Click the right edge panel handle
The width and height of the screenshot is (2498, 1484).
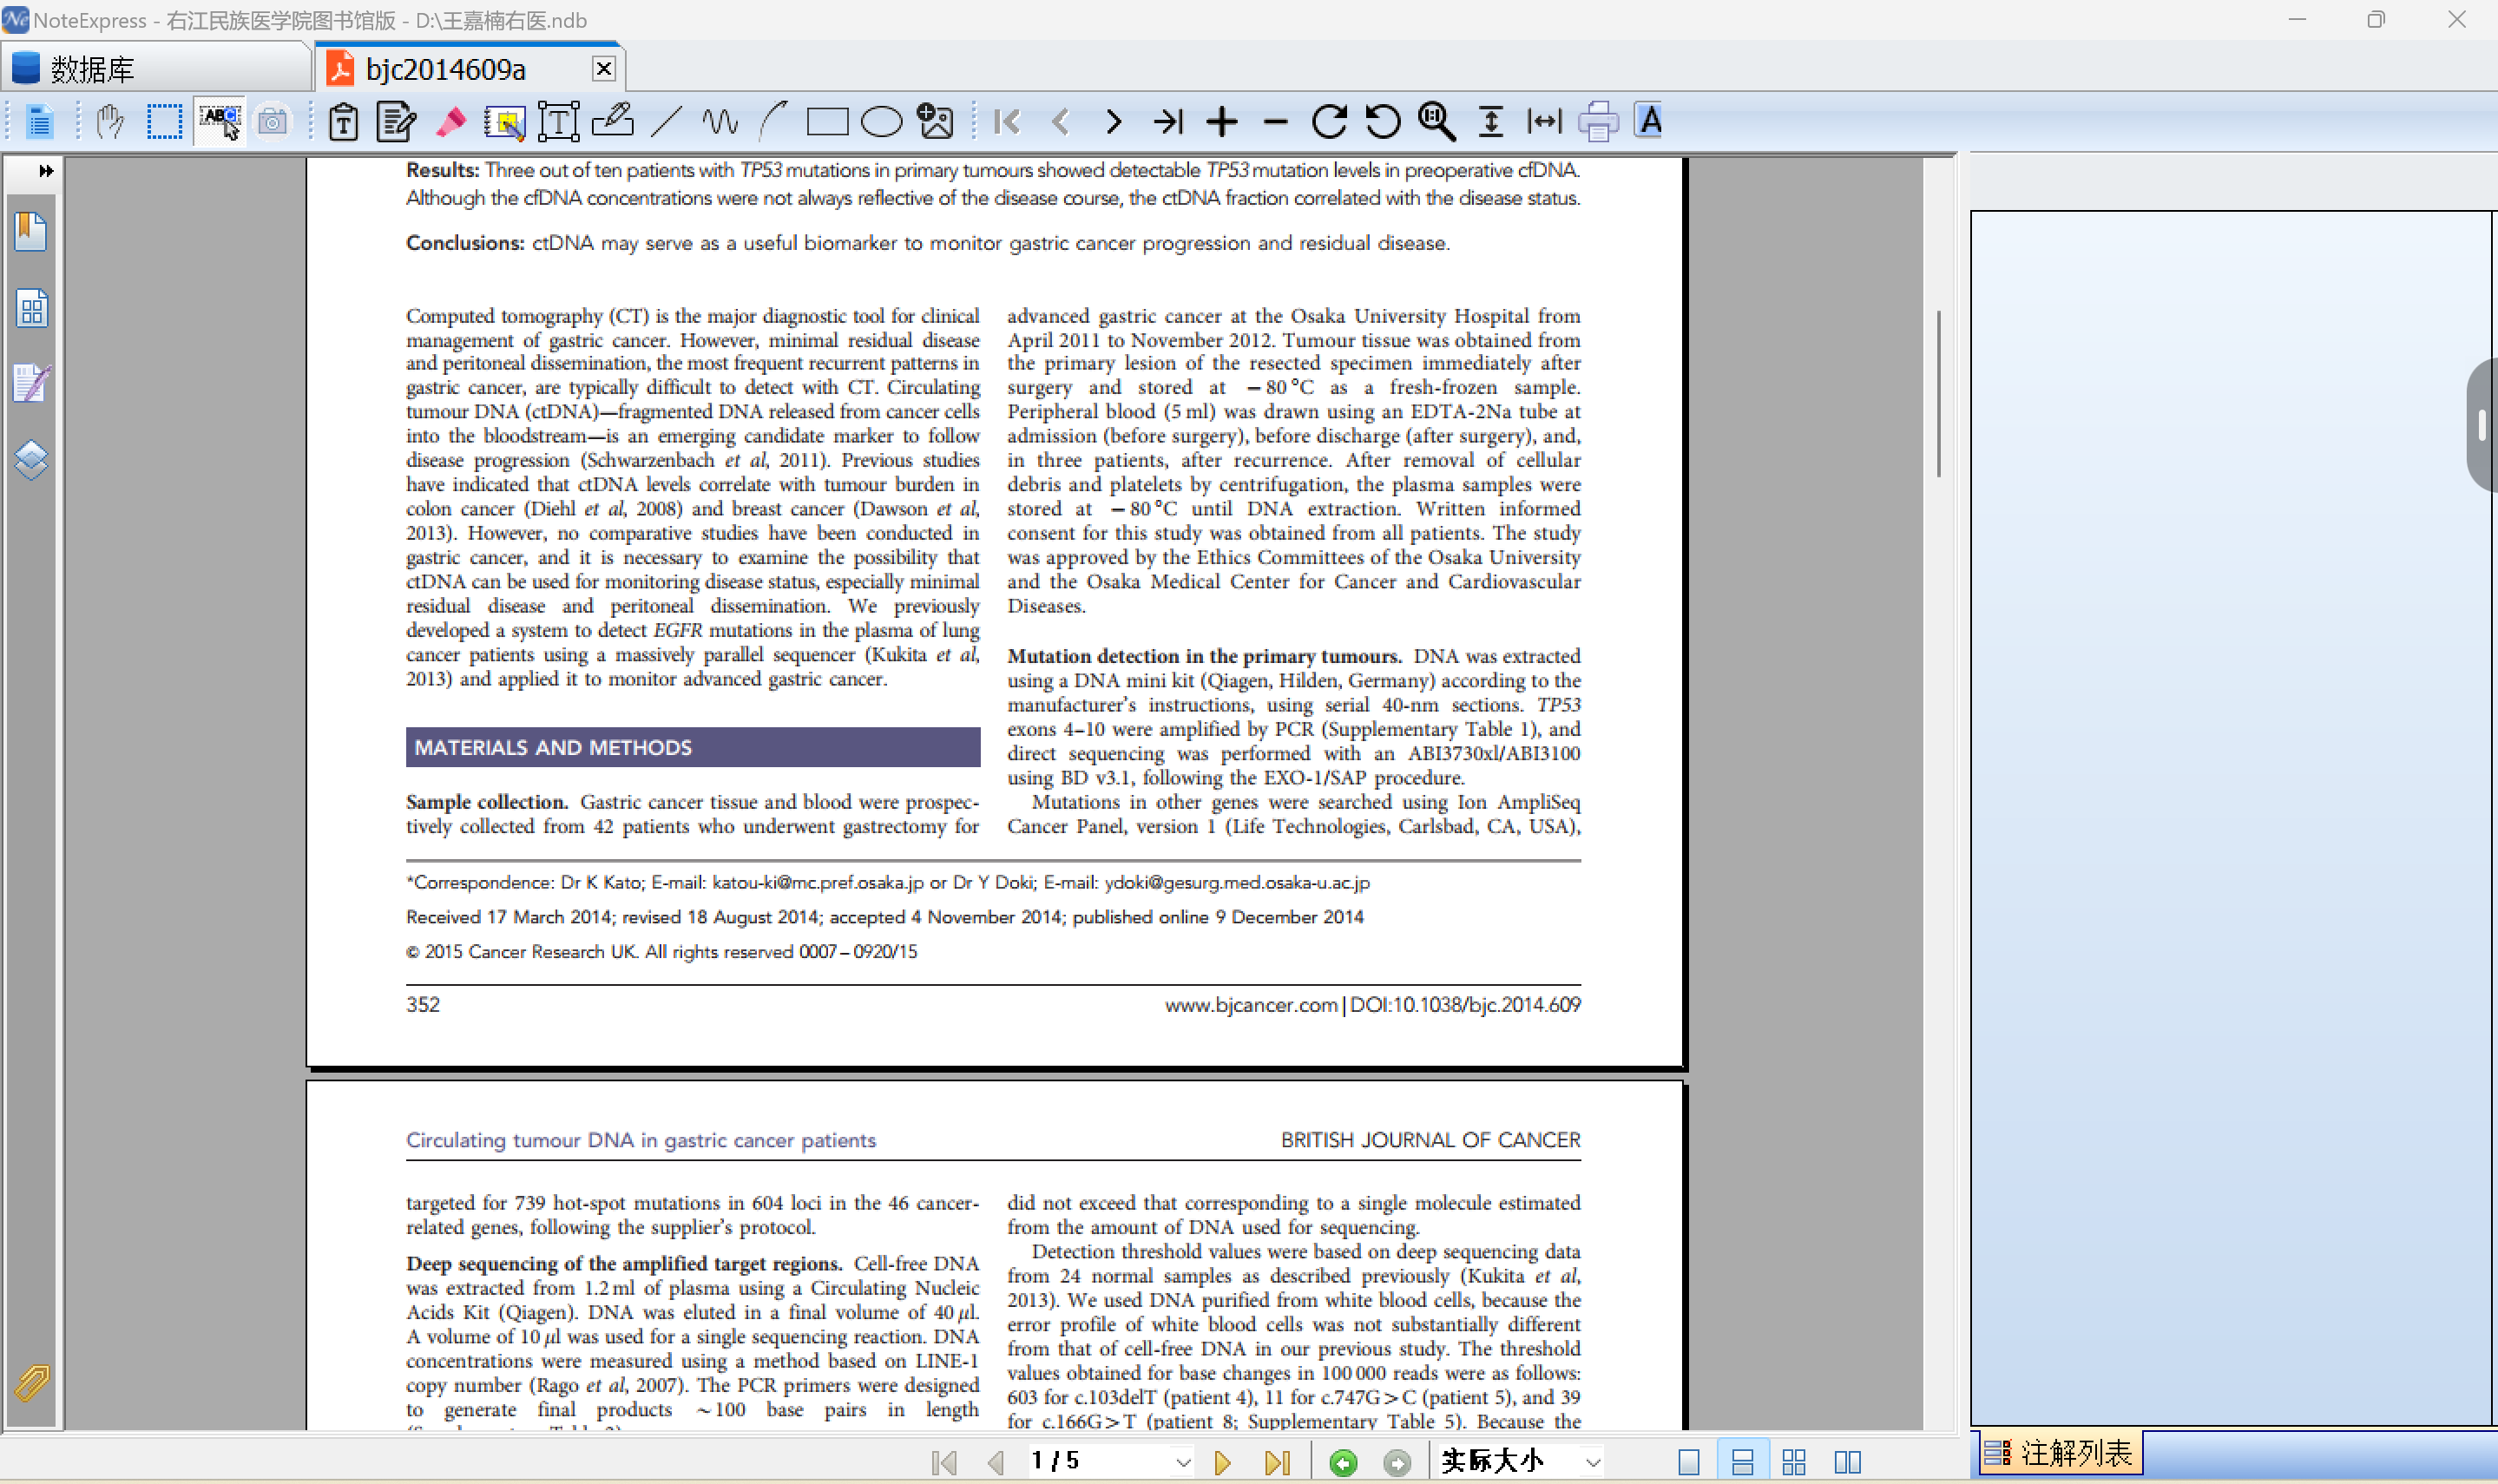(x=2482, y=425)
